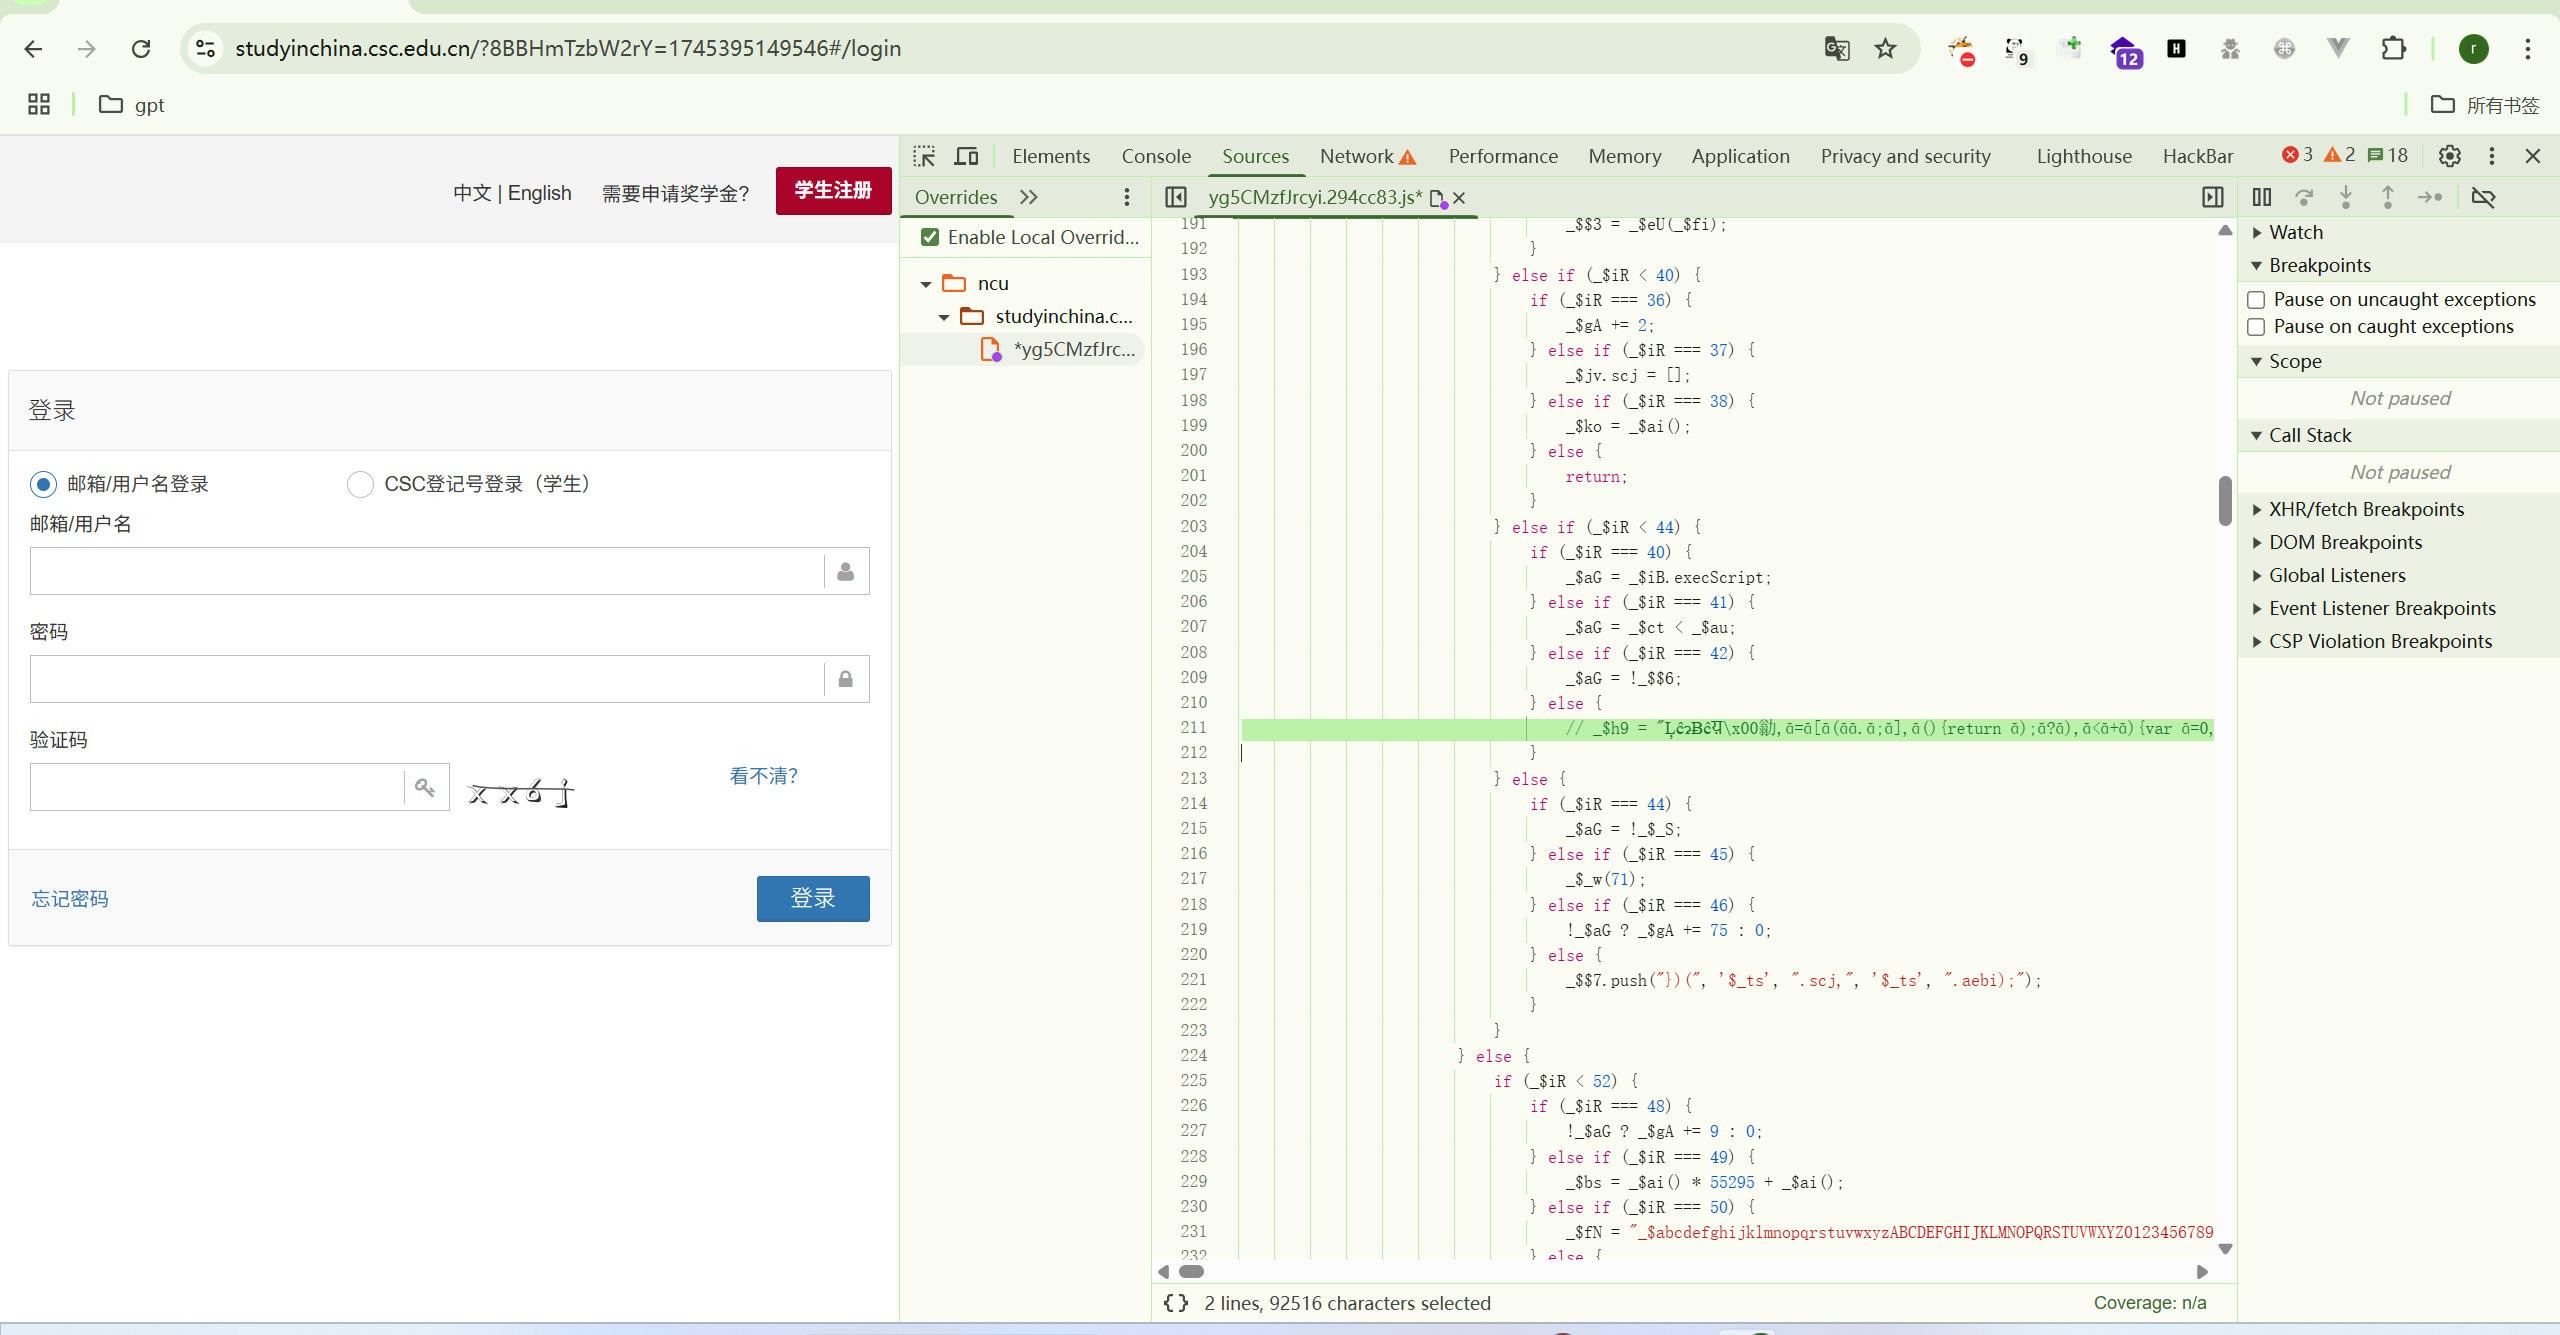
Task: Click 看不清? to refresh captcha
Action: point(763,776)
